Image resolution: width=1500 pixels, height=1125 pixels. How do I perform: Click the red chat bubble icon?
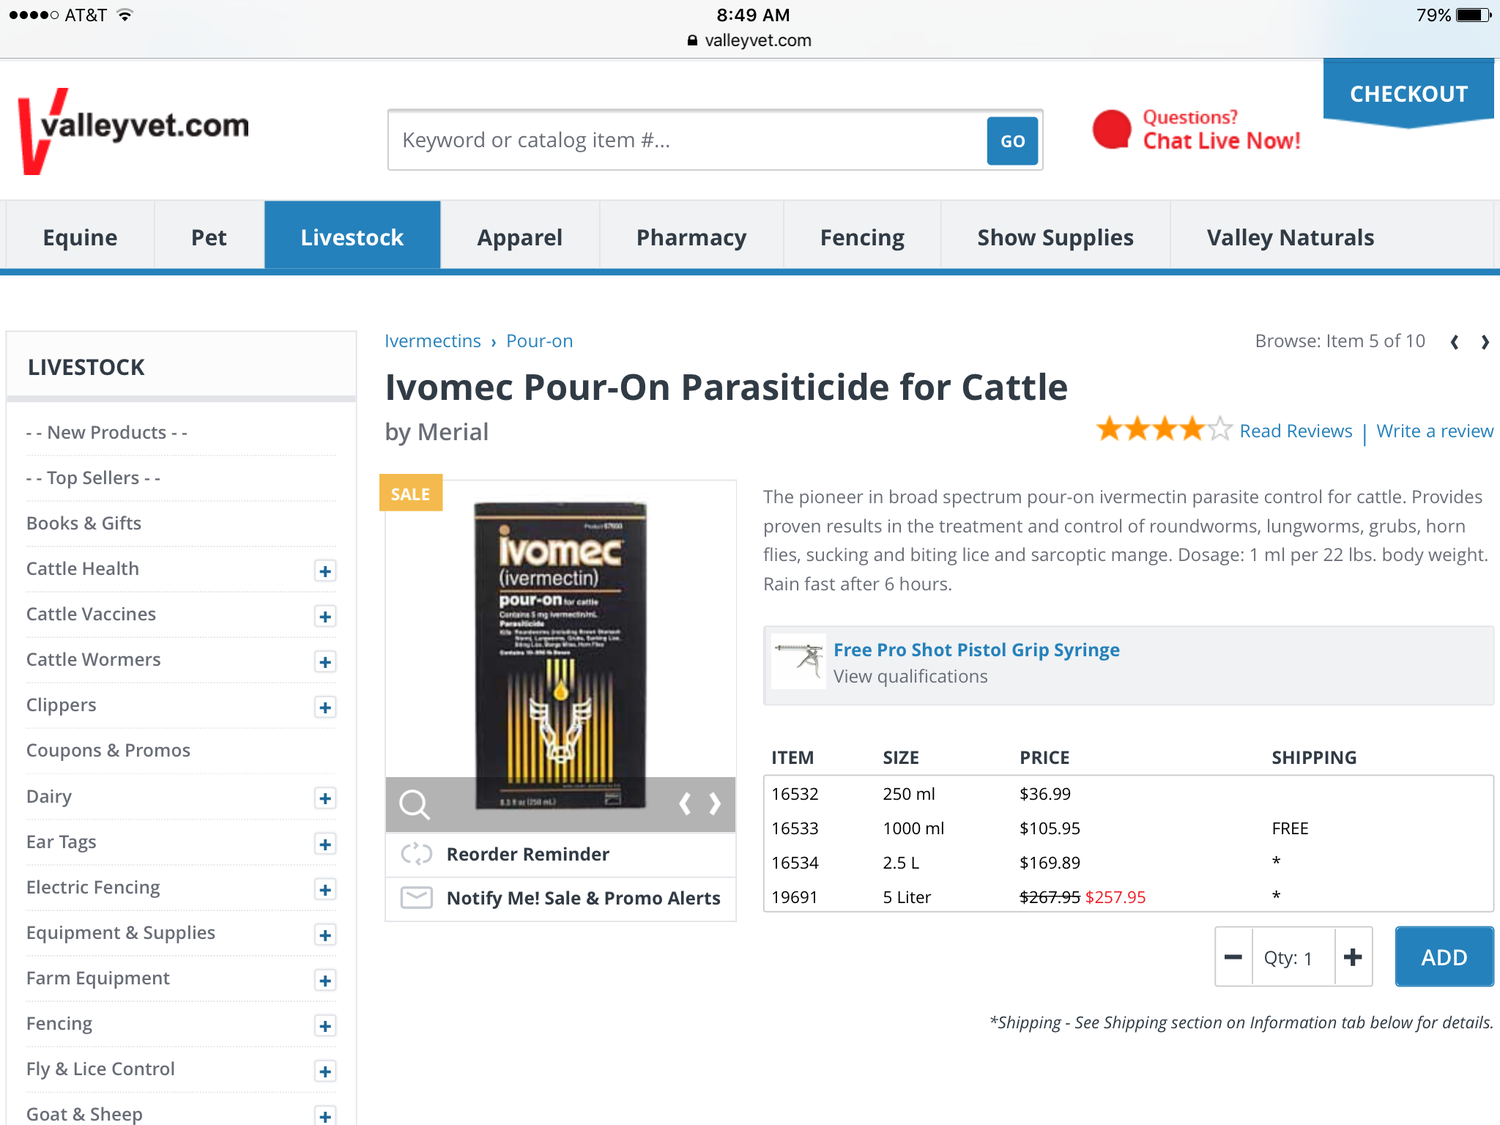point(1111,130)
